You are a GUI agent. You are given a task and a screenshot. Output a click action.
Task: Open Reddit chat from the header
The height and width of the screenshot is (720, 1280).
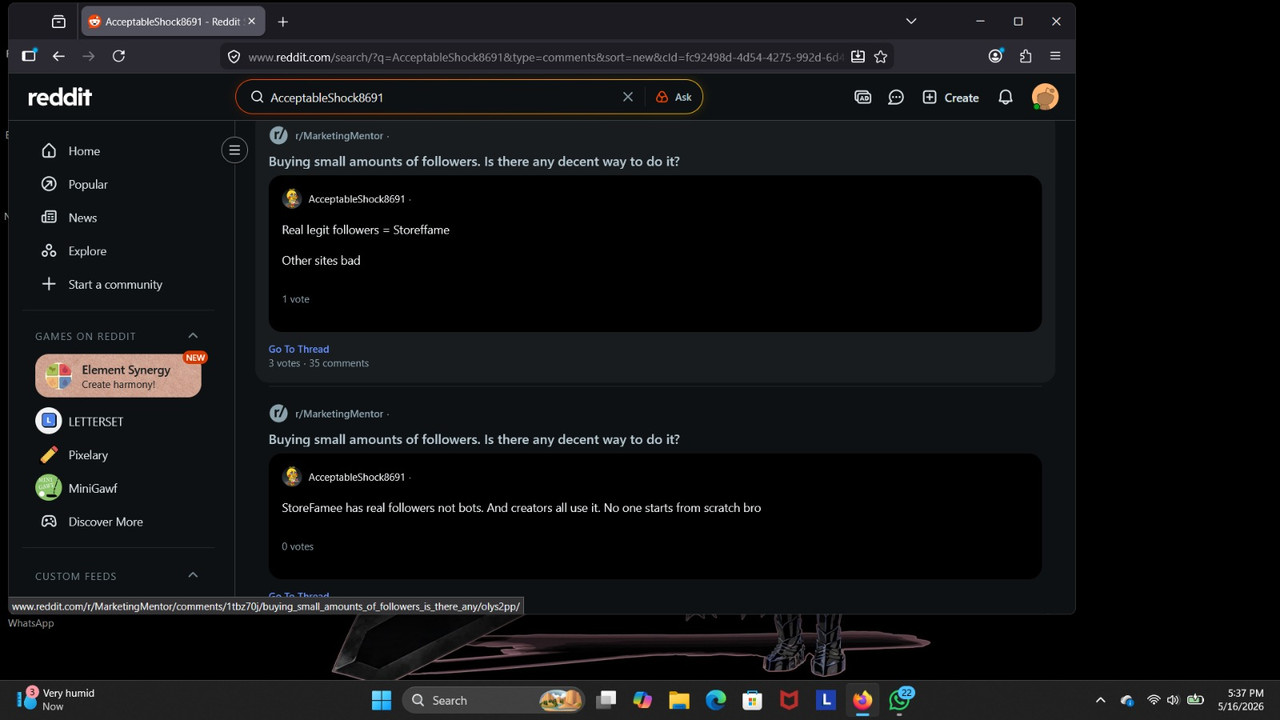[x=896, y=97]
